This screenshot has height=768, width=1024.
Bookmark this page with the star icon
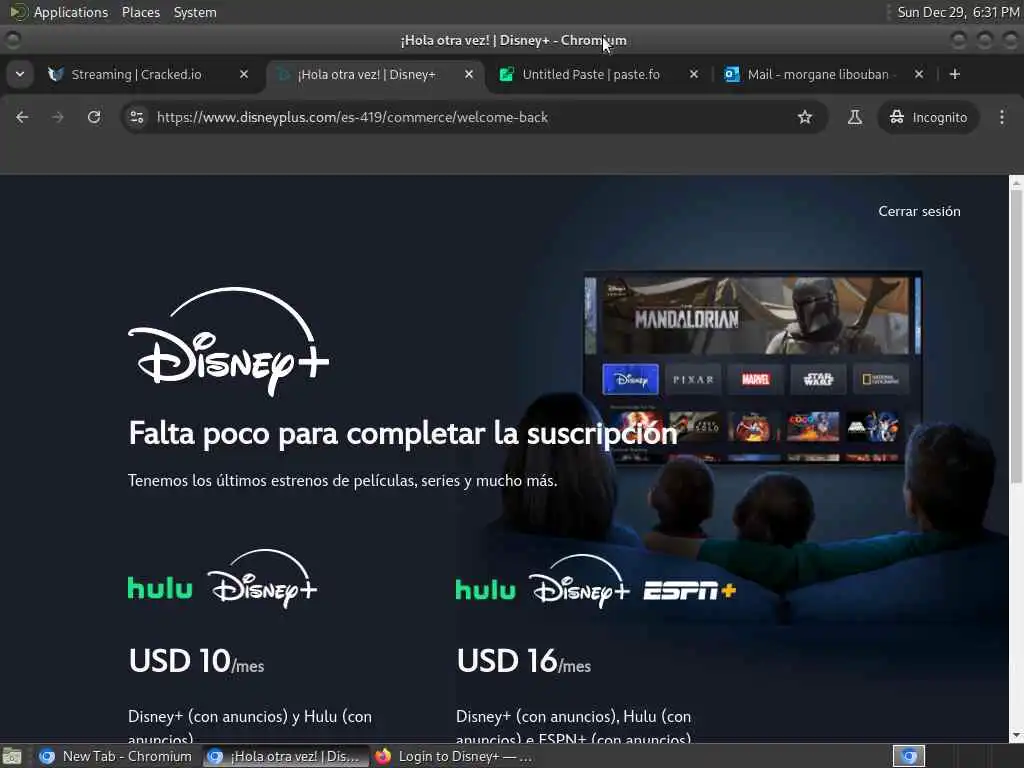pos(805,118)
